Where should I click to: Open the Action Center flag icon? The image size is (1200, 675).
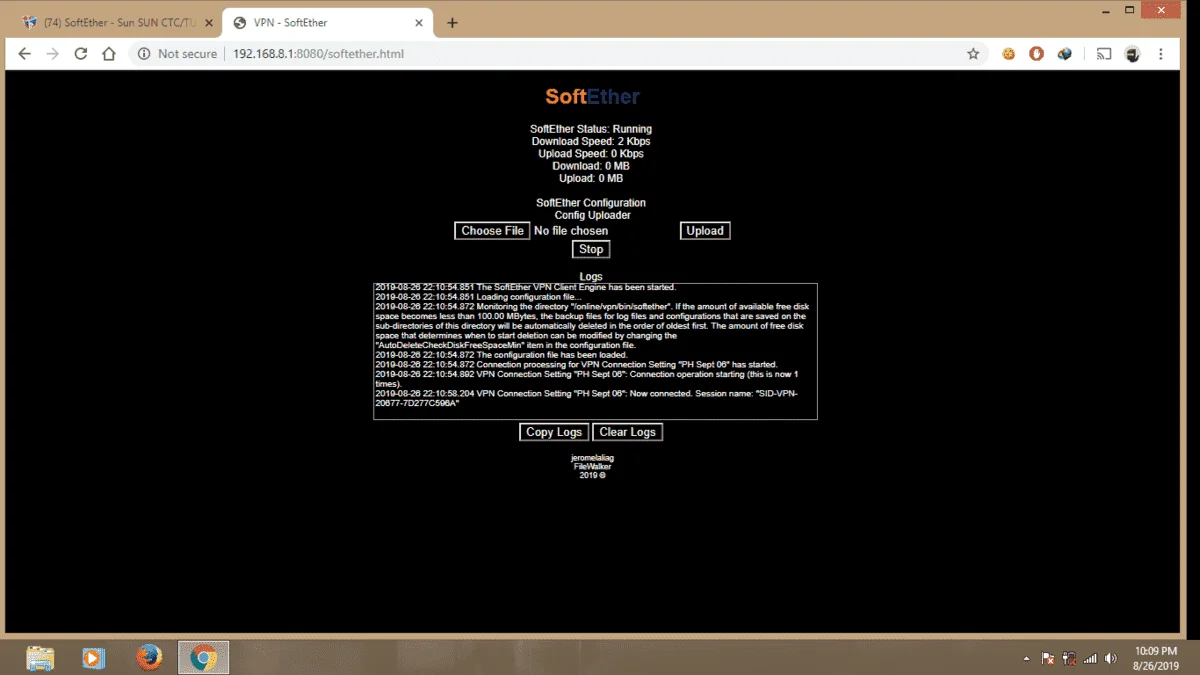point(1047,659)
